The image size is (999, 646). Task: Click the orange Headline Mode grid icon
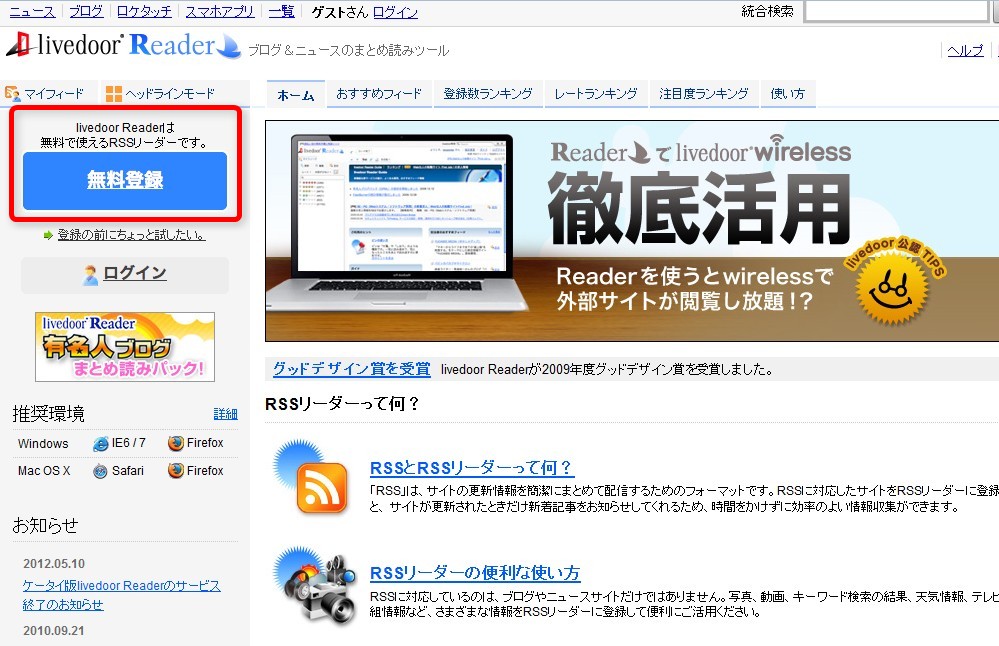114,94
